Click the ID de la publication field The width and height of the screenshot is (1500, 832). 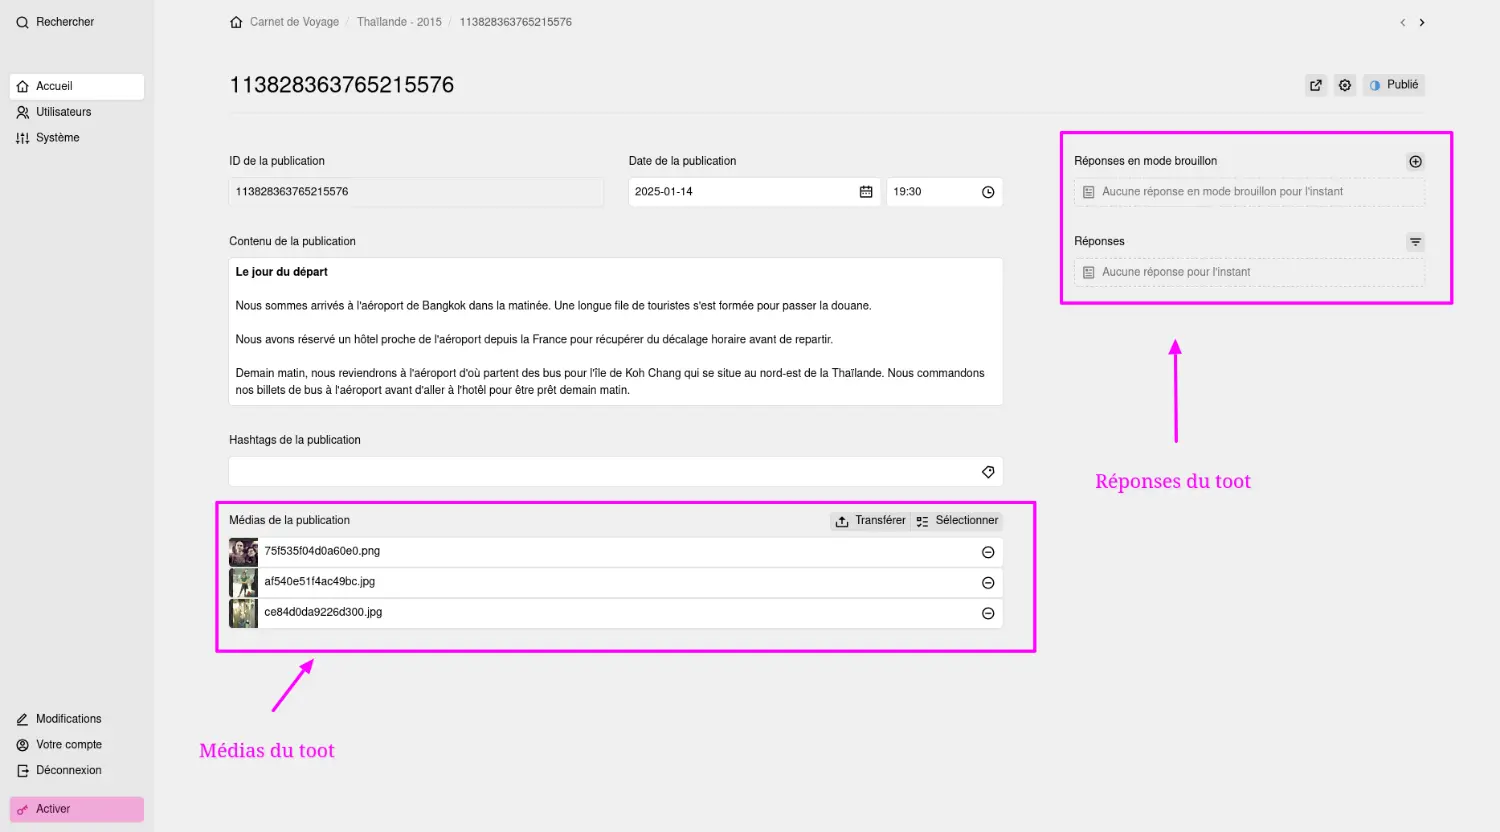click(x=416, y=192)
